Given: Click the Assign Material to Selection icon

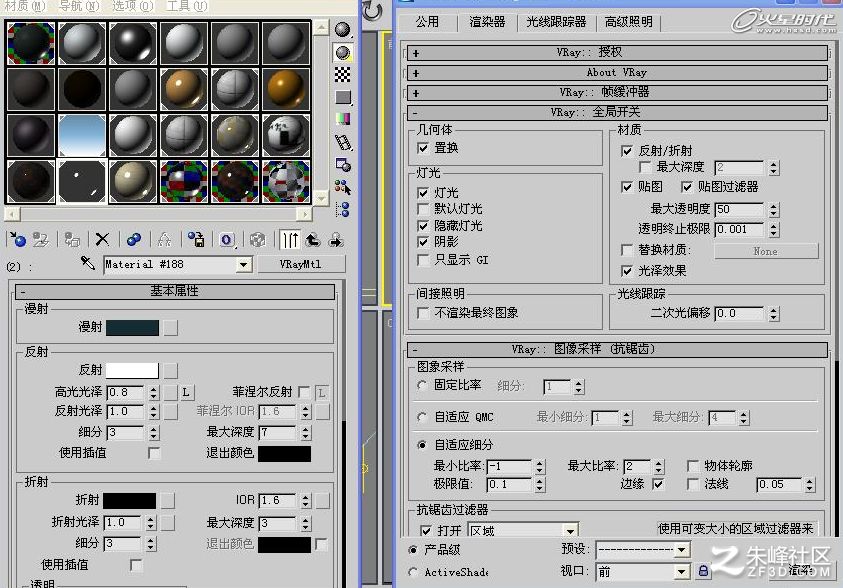Looking at the screenshot, I should click(72, 239).
